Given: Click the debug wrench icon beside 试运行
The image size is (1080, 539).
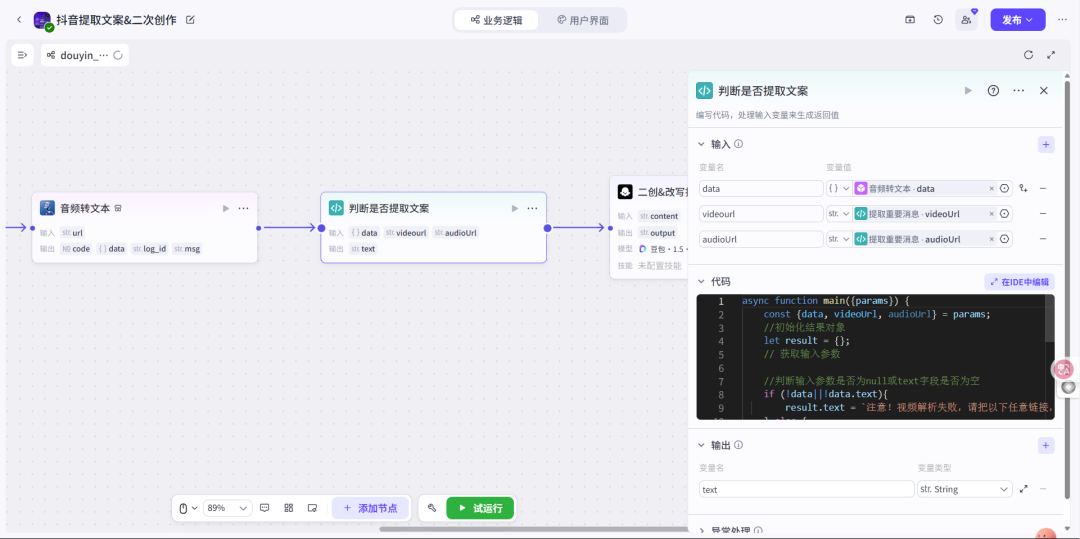Looking at the screenshot, I should coord(432,508).
